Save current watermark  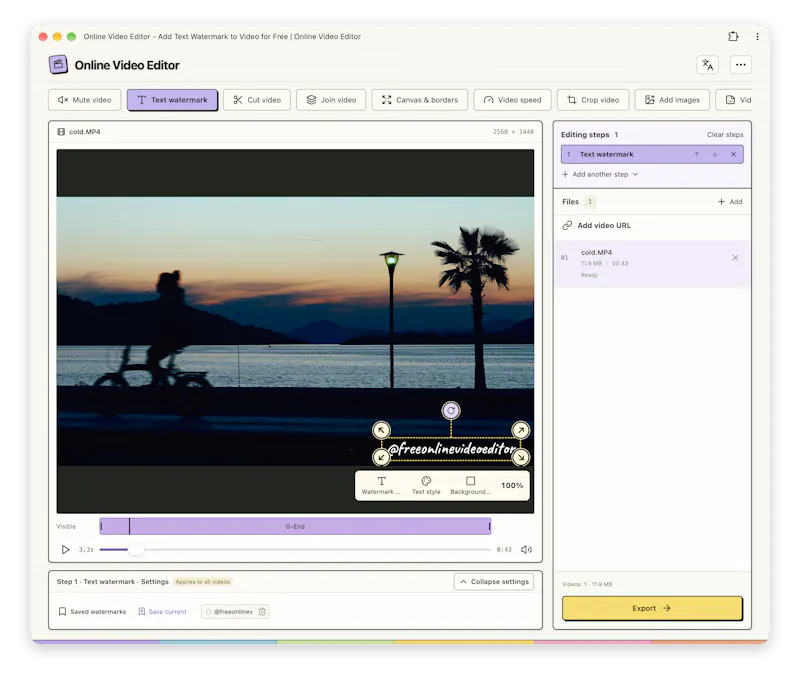pyautogui.click(x=162, y=611)
